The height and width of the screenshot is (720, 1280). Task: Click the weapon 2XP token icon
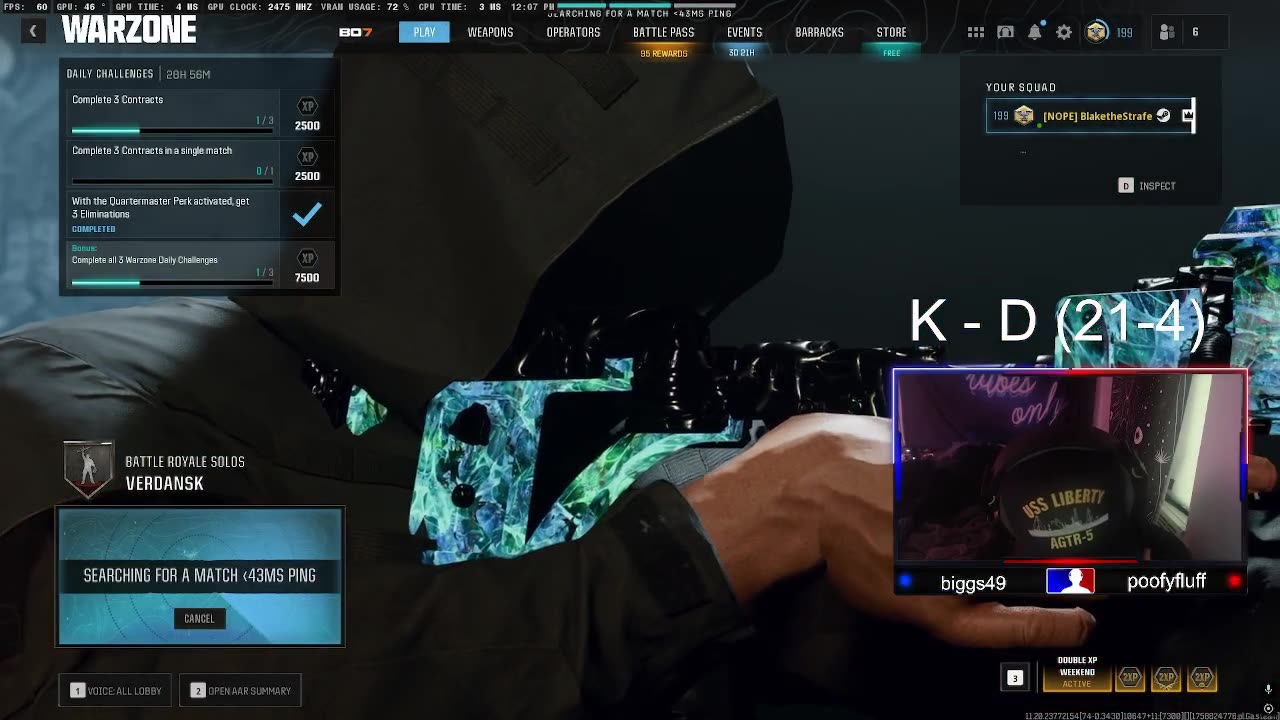[1166, 678]
